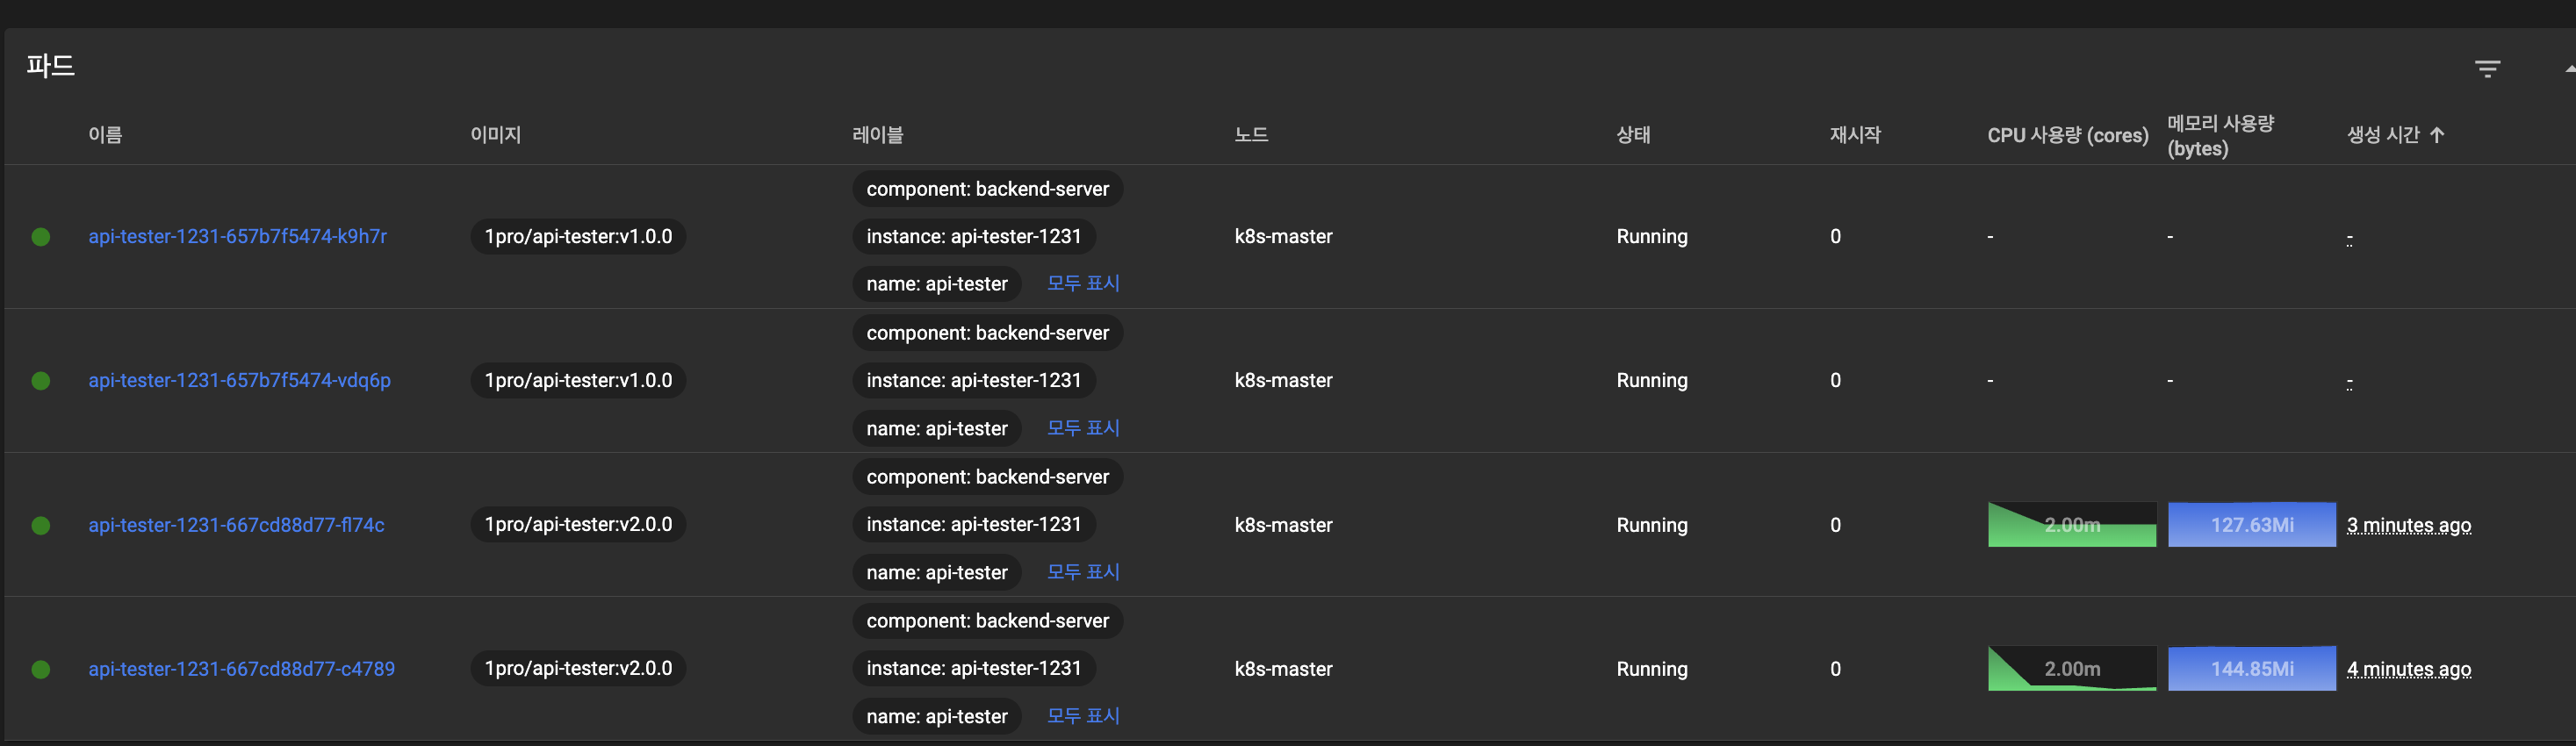The image size is (2576, 746).
Task: Click green status icon for pod c4789
Action: point(41,669)
